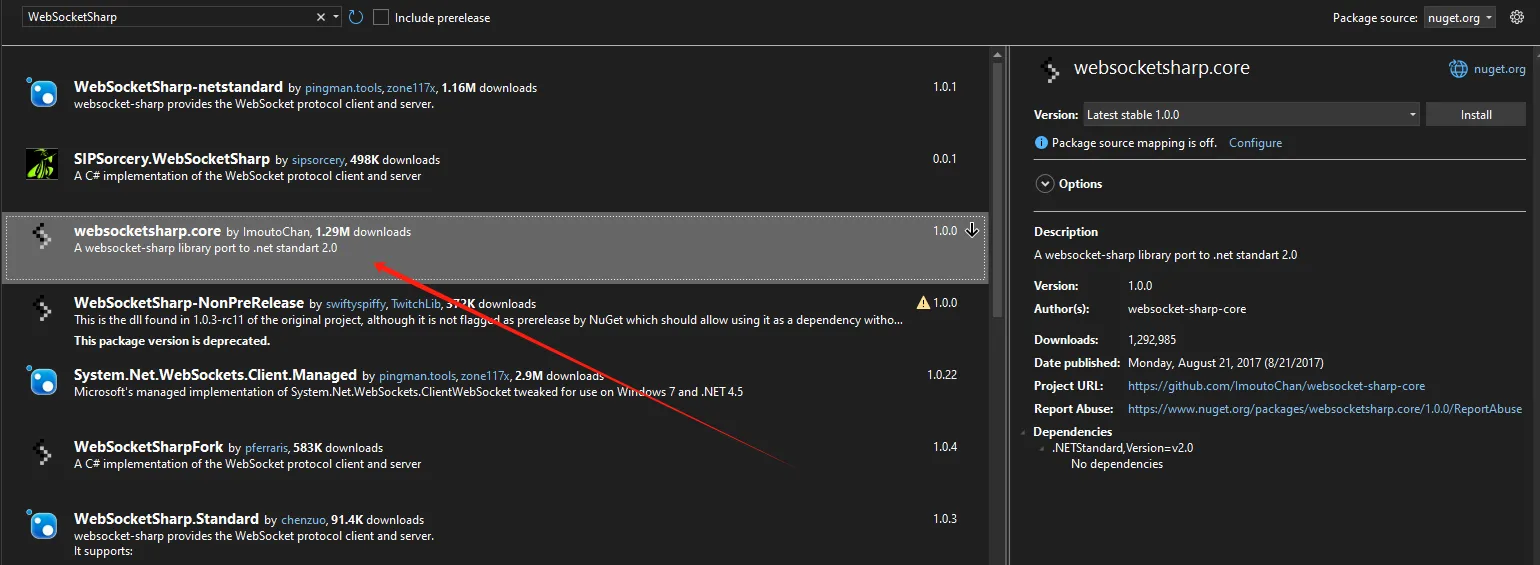Enable Include prerelease checkbox
This screenshot has width=1540, height=565.
pos(381,17)
